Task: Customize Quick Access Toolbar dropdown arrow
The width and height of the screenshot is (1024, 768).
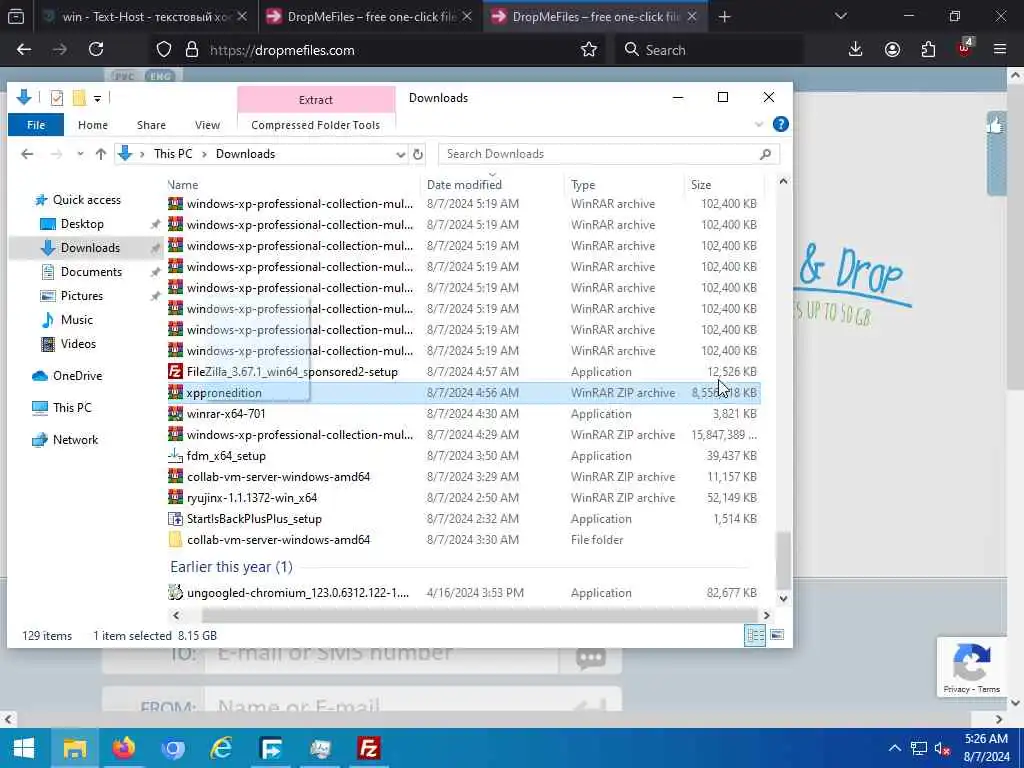Action: (97, 99)
